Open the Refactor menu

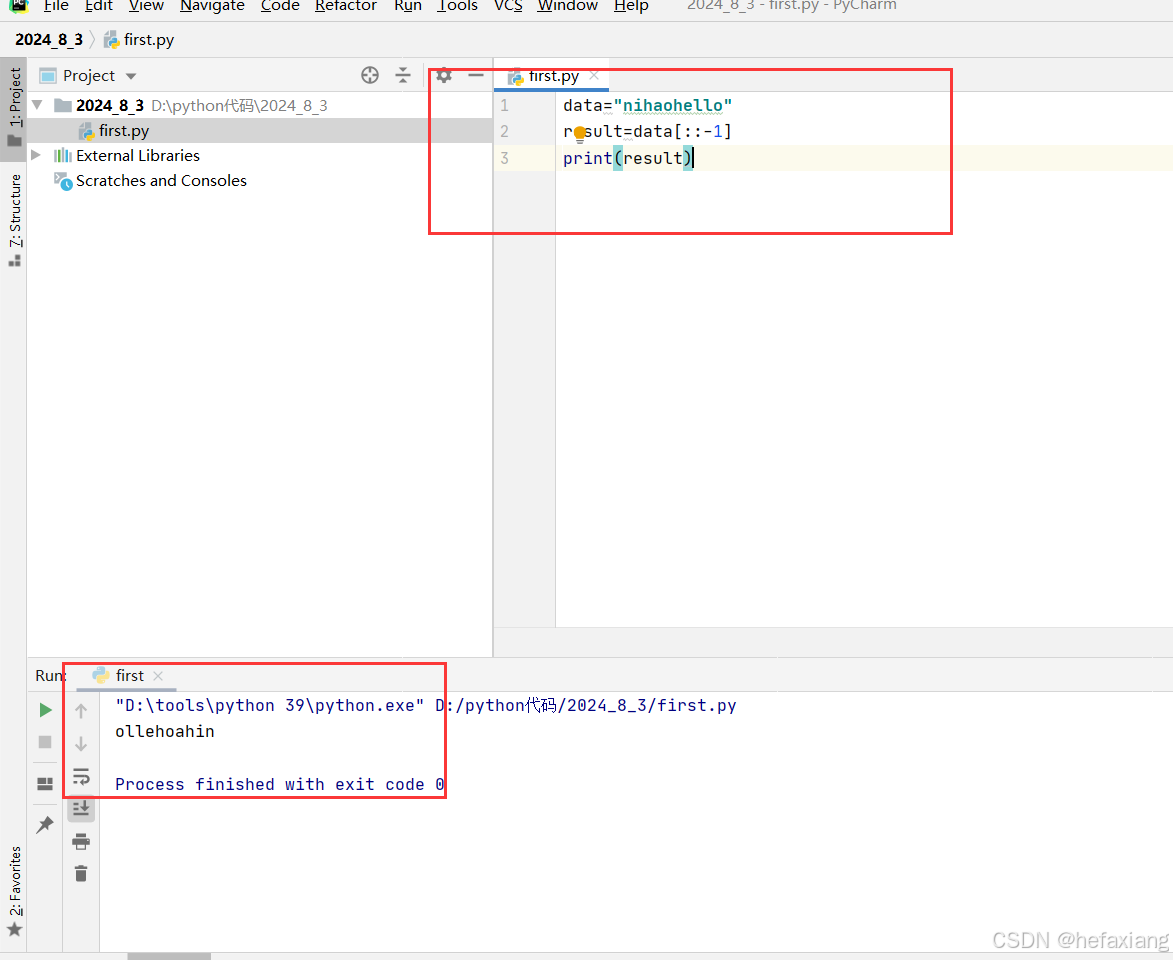click(345, 6)
